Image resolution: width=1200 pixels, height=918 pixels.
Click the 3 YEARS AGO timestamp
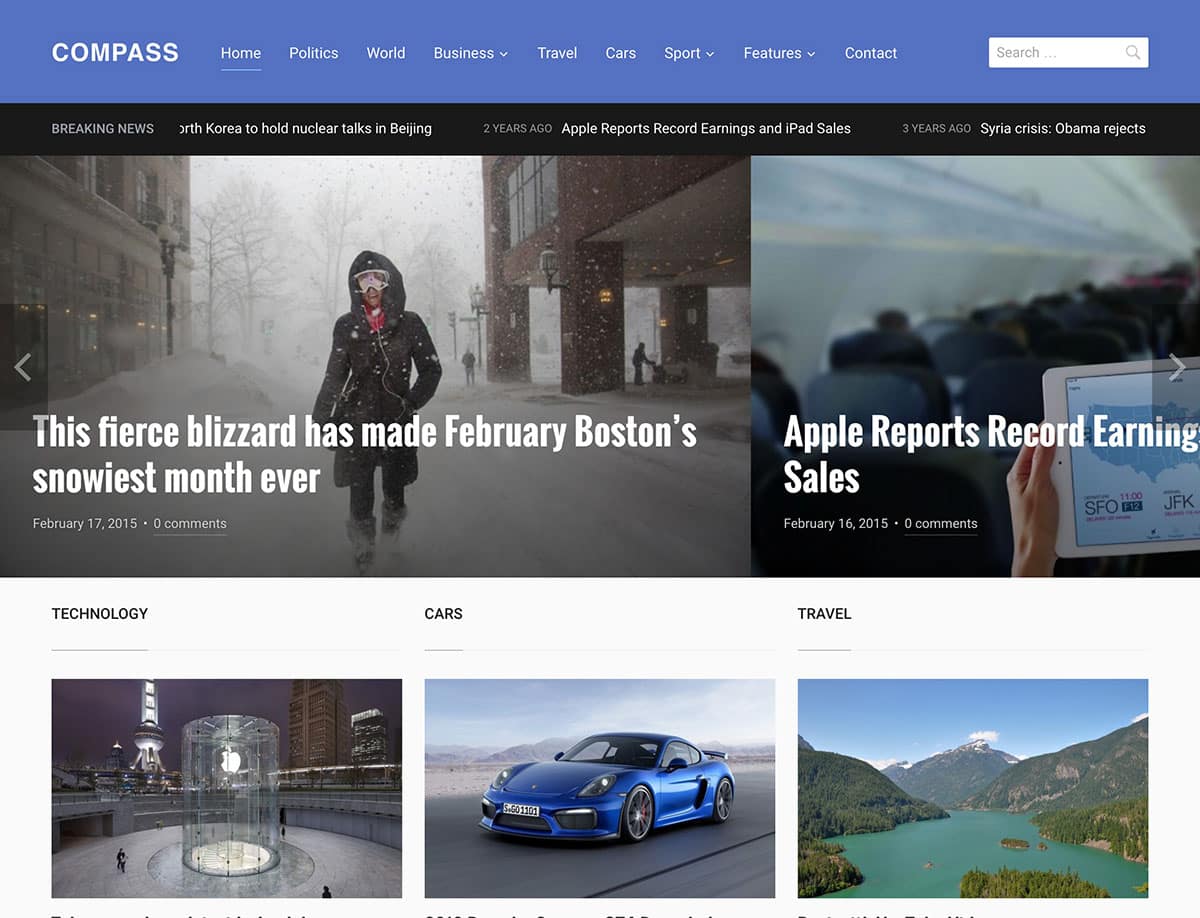937,128
